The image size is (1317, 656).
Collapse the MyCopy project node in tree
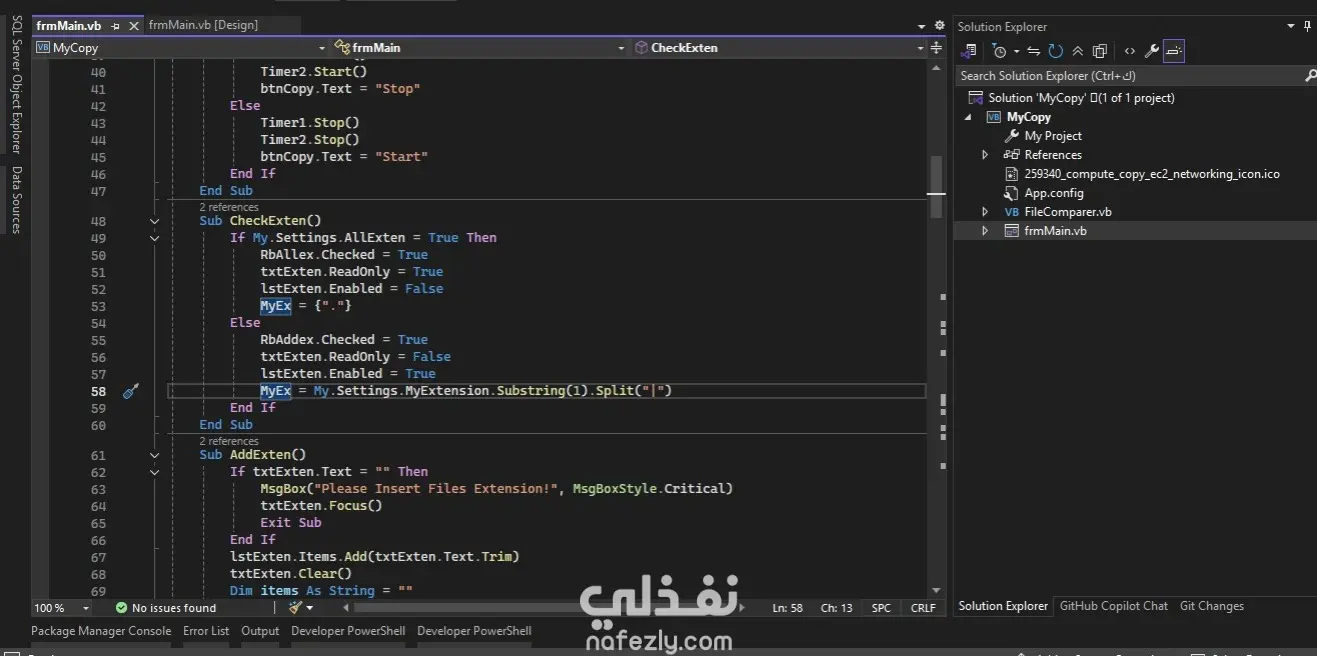pyautogui.click(x=968, y=117)
